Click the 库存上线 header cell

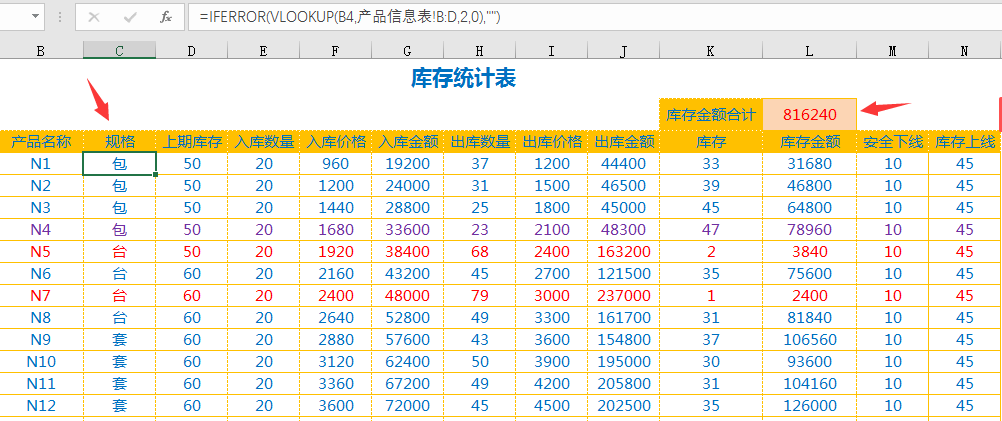965,141
